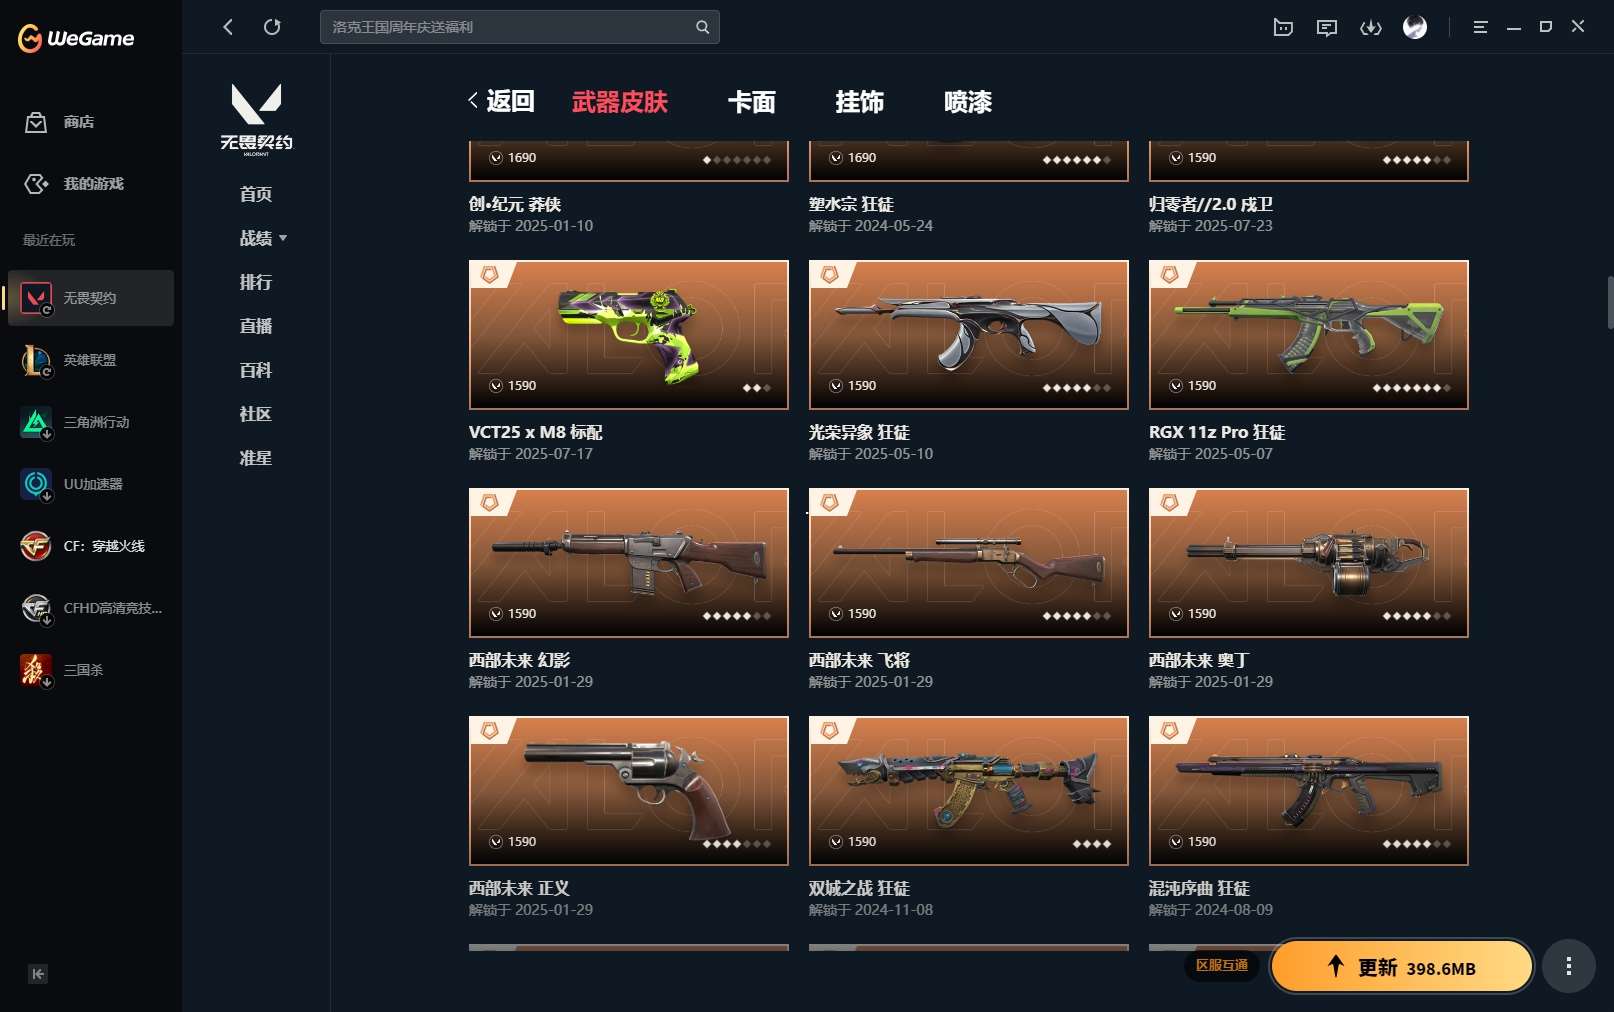Switch to the 喷漆 tab

click(x=968, y=102)
